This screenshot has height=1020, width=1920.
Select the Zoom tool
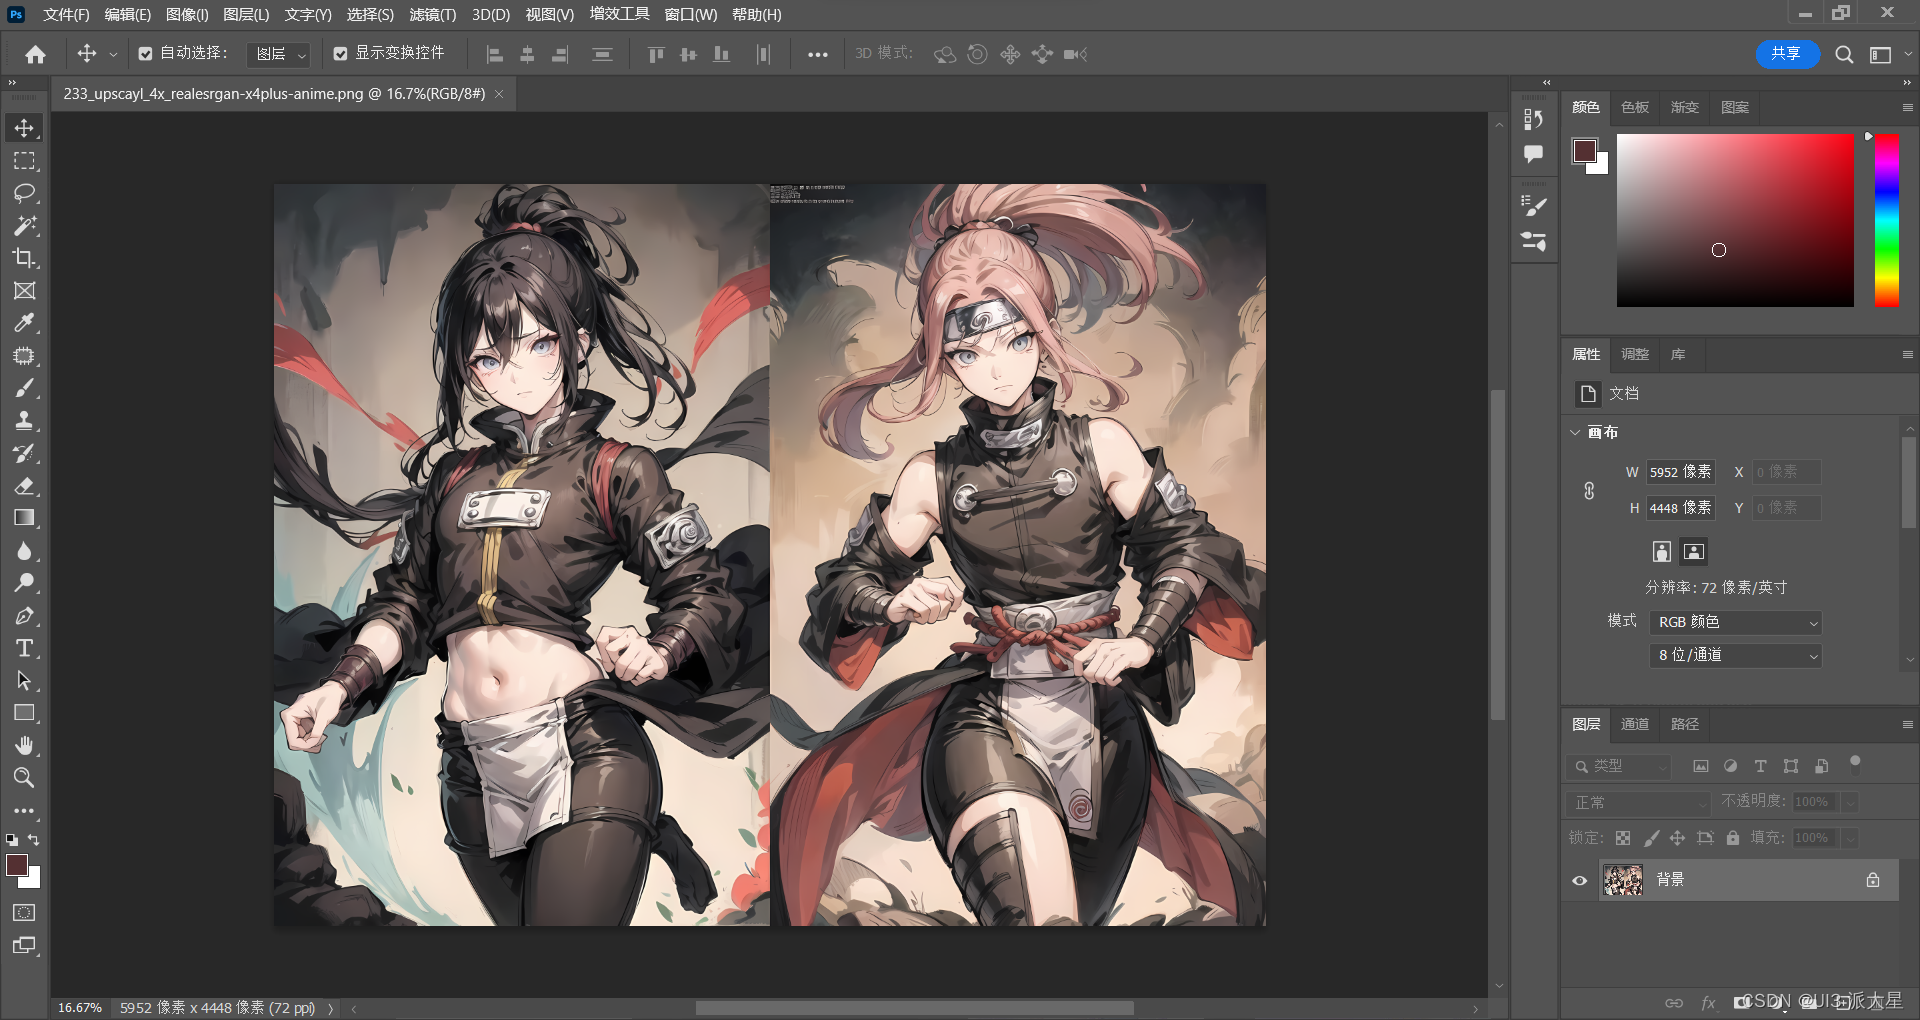[24, 778]
